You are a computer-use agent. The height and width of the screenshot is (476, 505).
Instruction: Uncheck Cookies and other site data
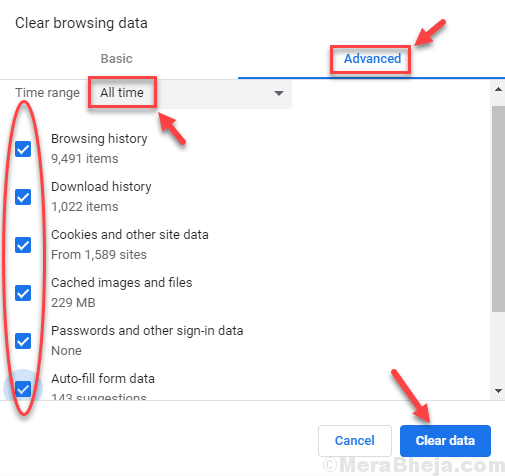pyautogui.click(x=23, y=245)
